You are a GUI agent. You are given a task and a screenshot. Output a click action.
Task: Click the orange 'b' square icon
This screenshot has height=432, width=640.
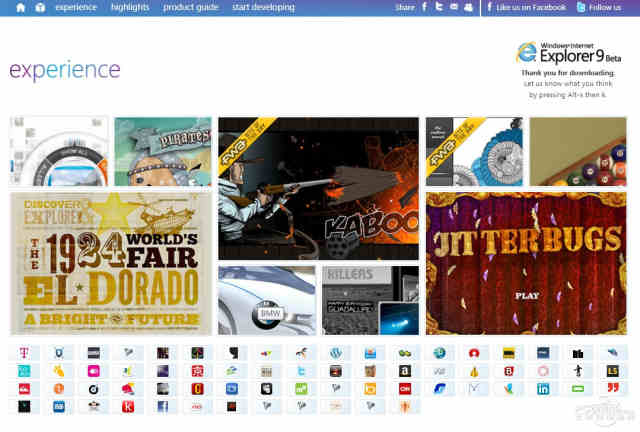pos(370,389)
